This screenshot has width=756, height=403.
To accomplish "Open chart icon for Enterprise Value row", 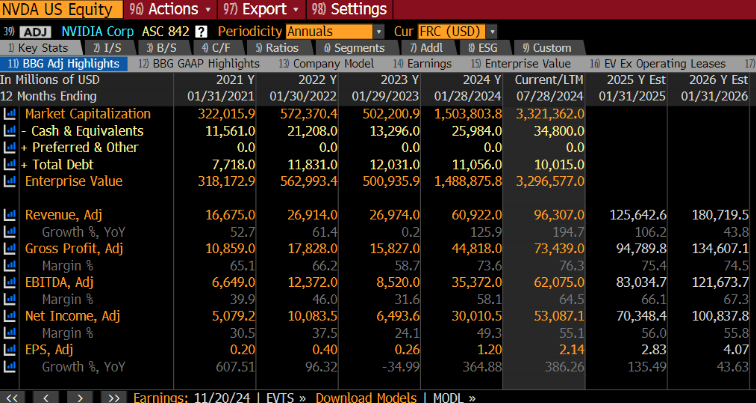I will pos(10,181).
